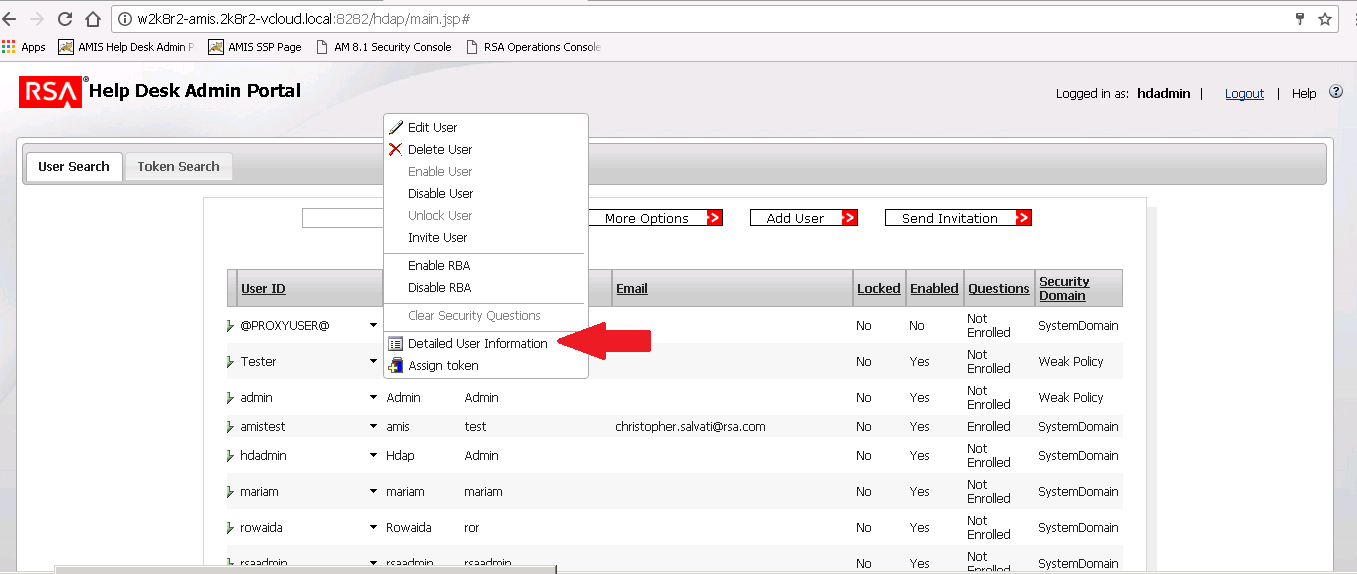The image size is (1357, 574).
Task: Click the horizontal scrollbar at page bottom
Action: [305, 569]
